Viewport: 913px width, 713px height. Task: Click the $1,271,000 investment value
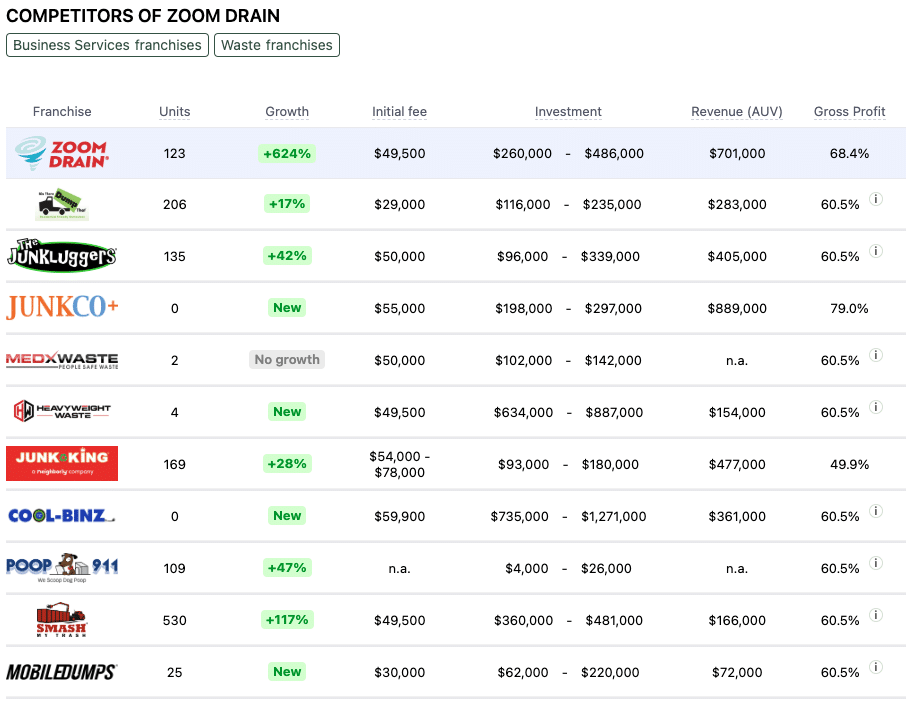pos(614,516)
